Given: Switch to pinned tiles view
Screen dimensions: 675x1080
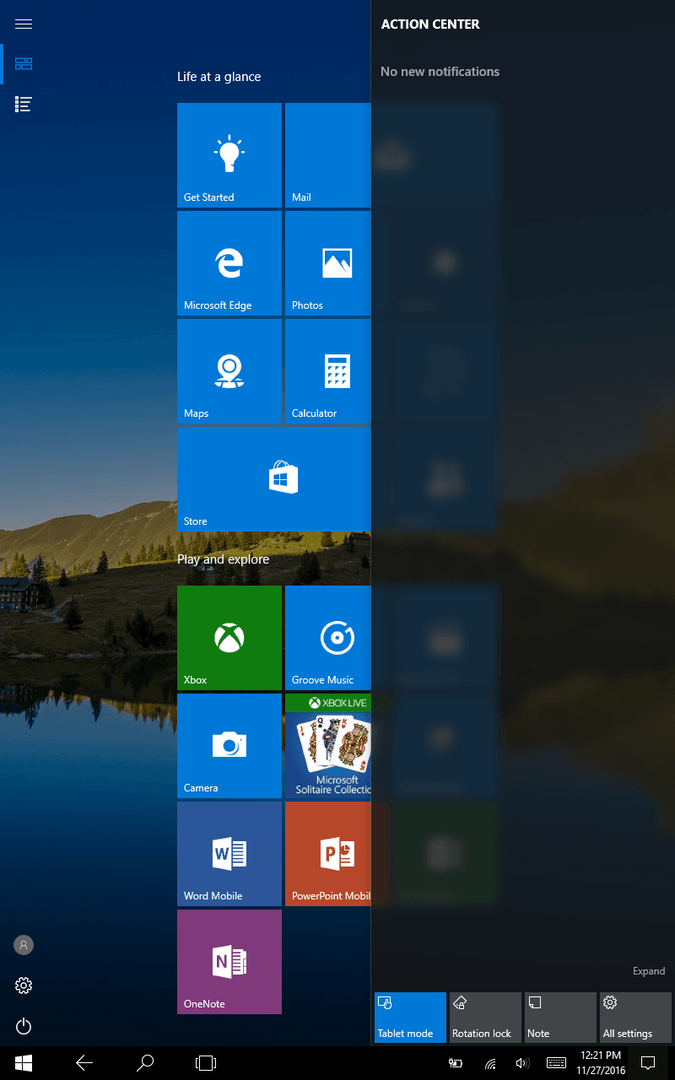Looking at the screenshot, I should coord(23,64).
